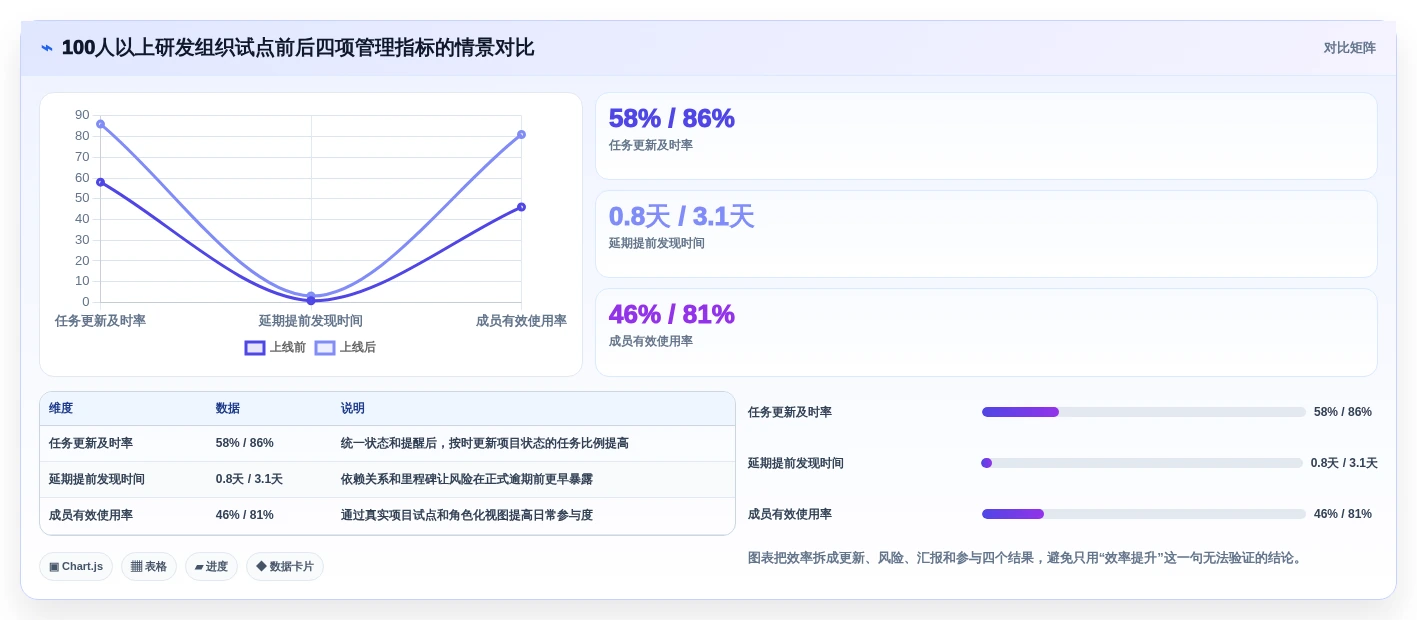
Task: Click the 上线前 data point at 成员有效使用率
Action: click(x=521, y=207)
